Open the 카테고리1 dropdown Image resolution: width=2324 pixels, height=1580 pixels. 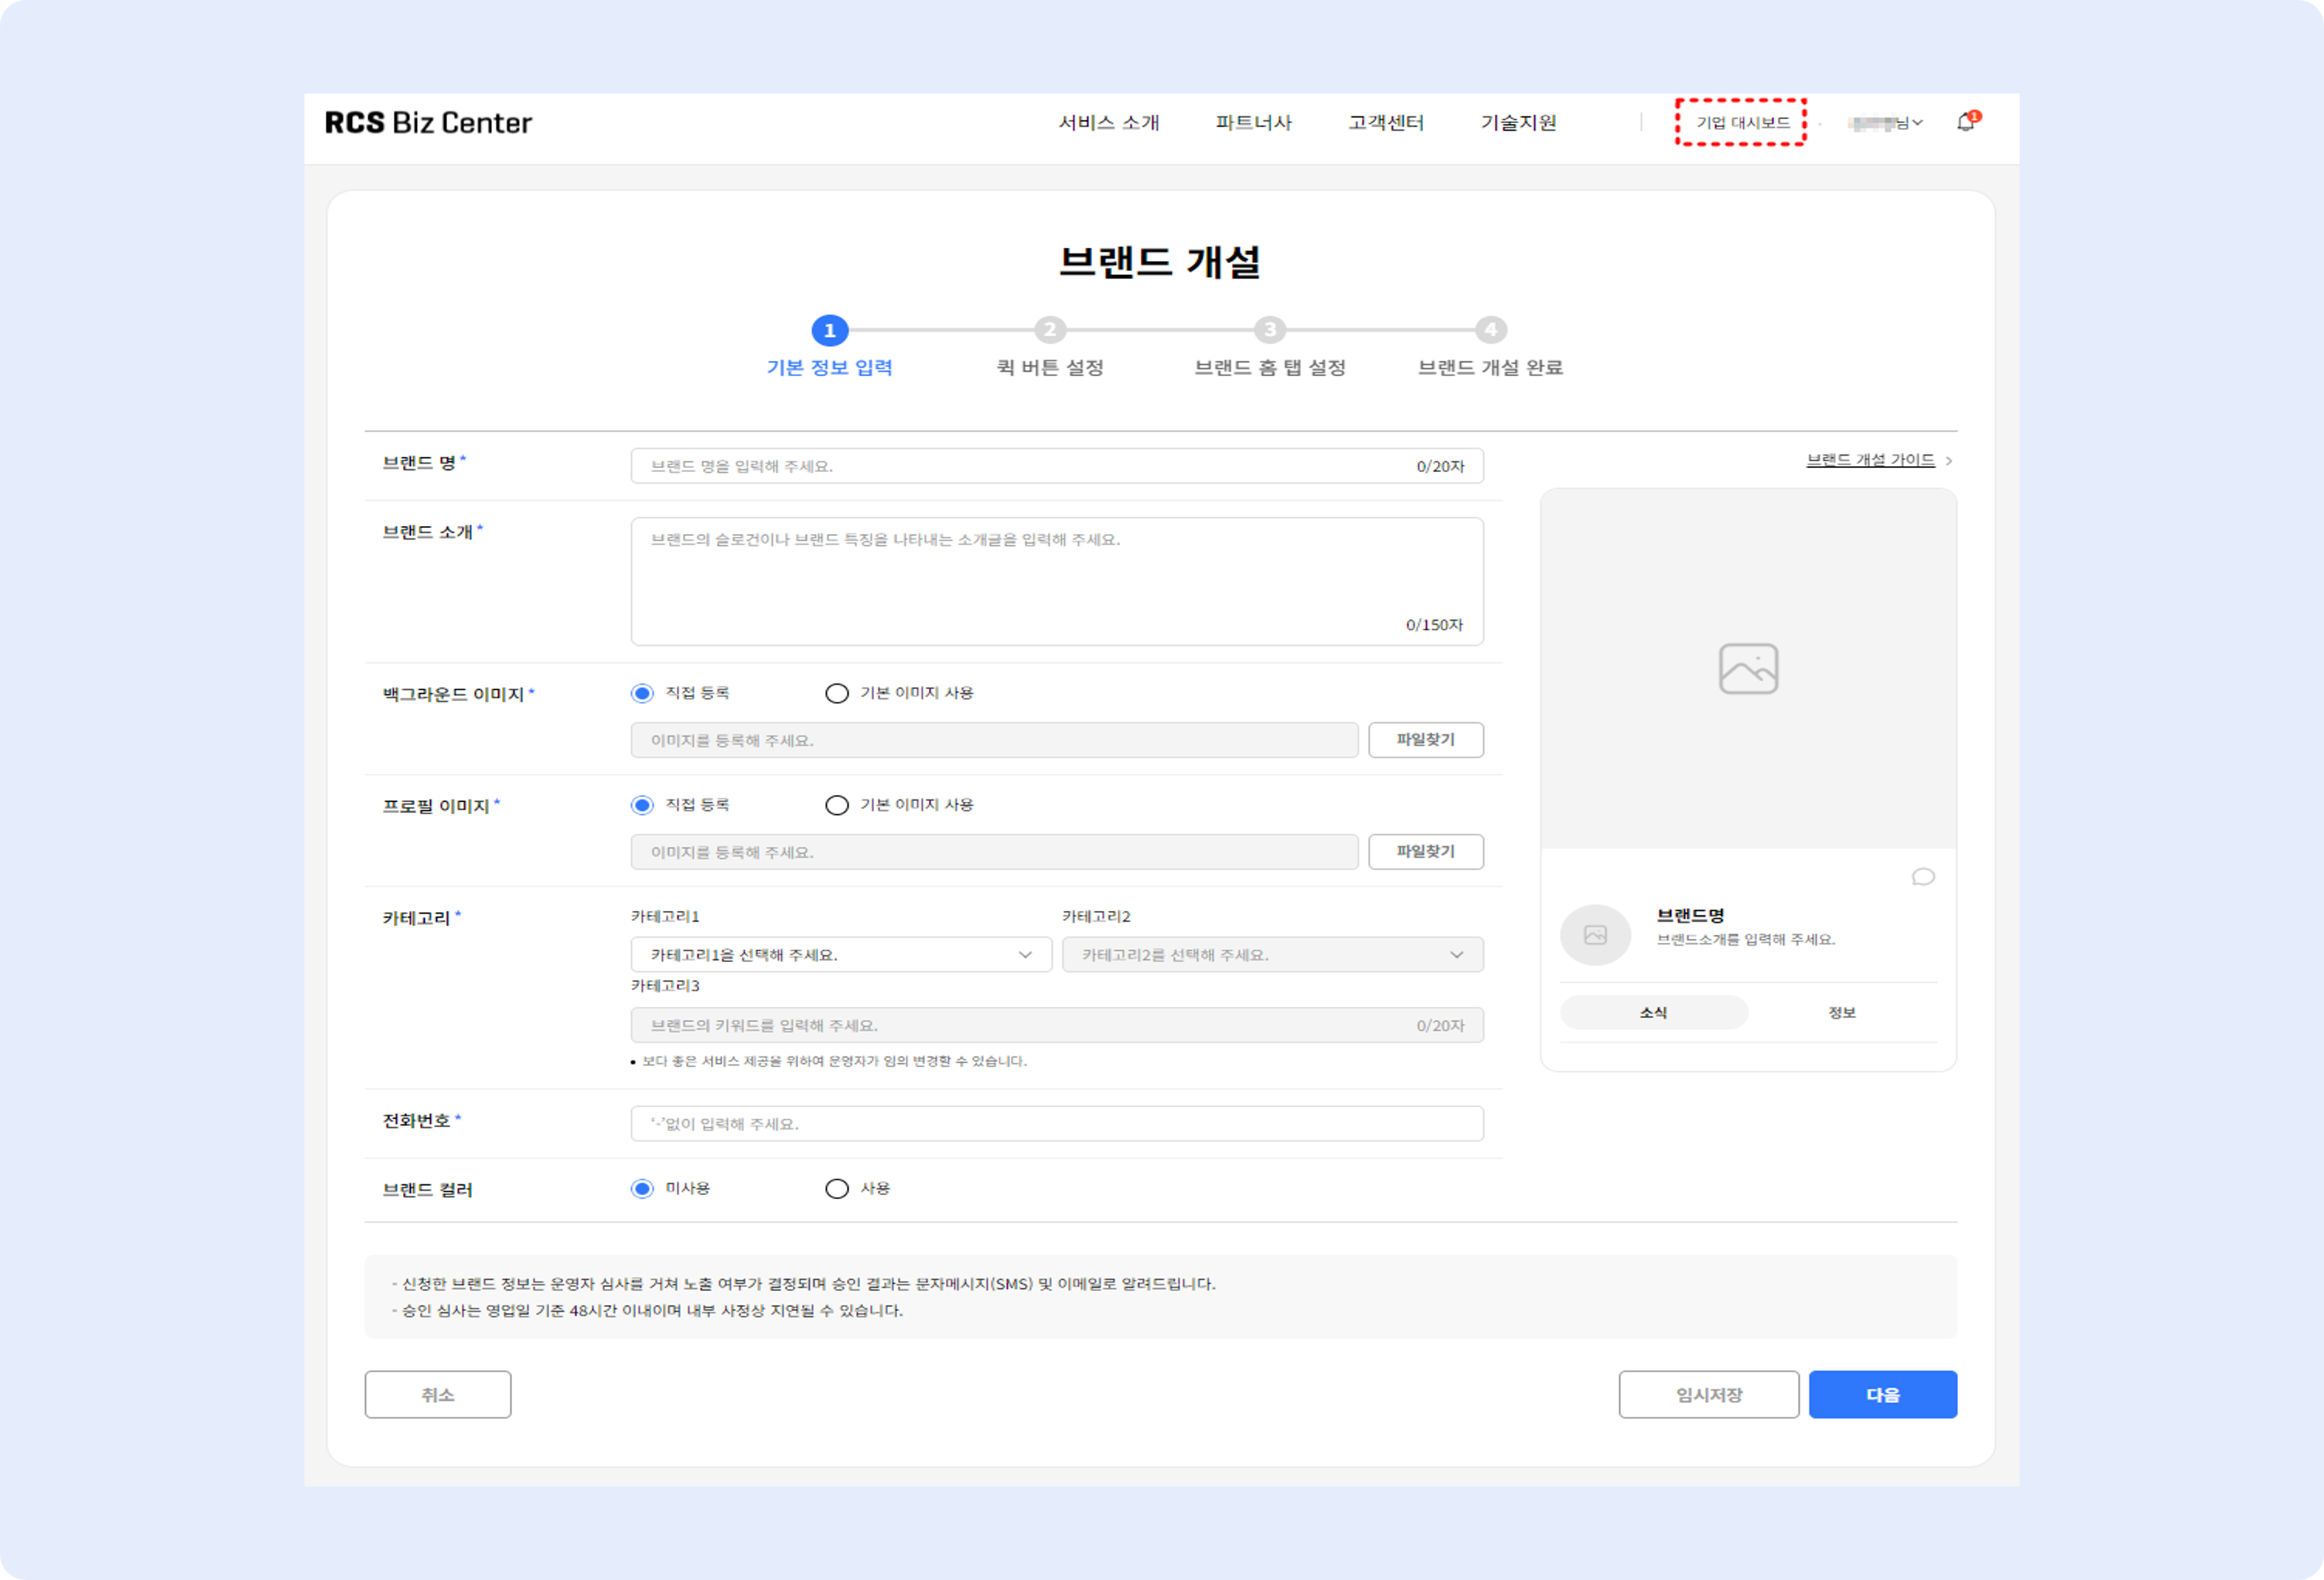(840, 954)
